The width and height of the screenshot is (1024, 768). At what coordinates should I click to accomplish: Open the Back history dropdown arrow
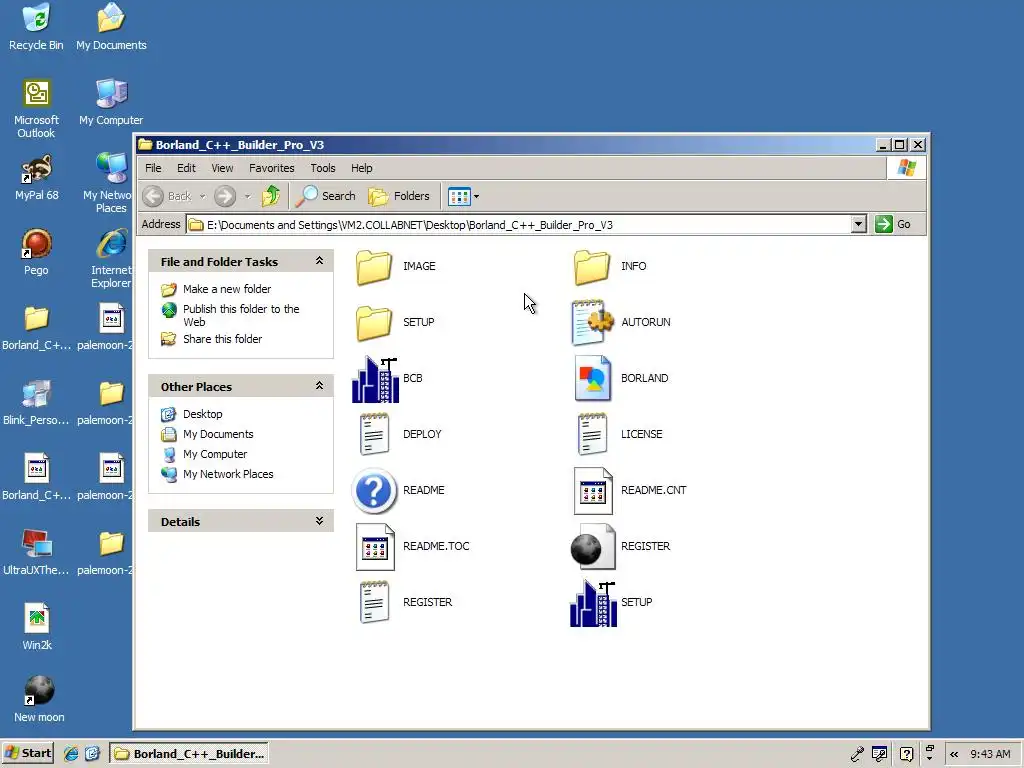pyautogui.click(x=202, y=196)
